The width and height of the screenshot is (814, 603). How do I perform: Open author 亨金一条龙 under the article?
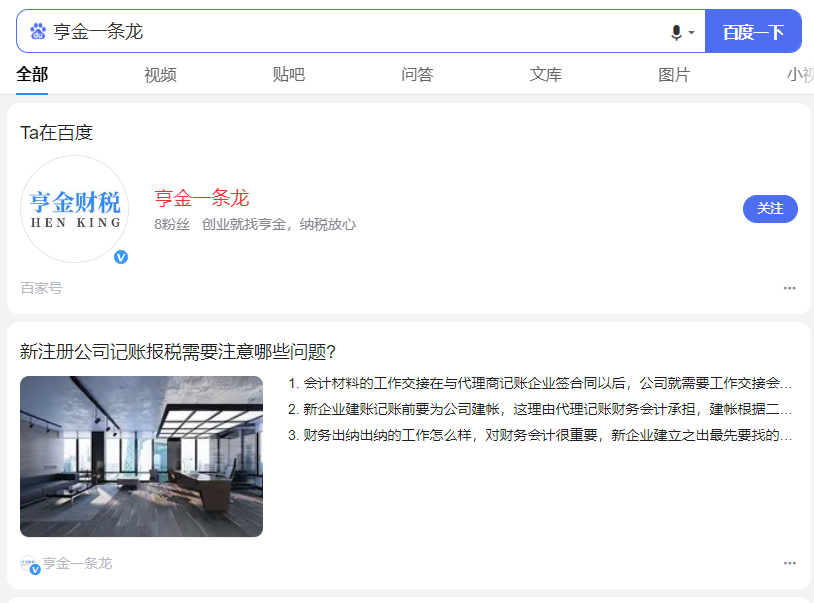[77, 563]
